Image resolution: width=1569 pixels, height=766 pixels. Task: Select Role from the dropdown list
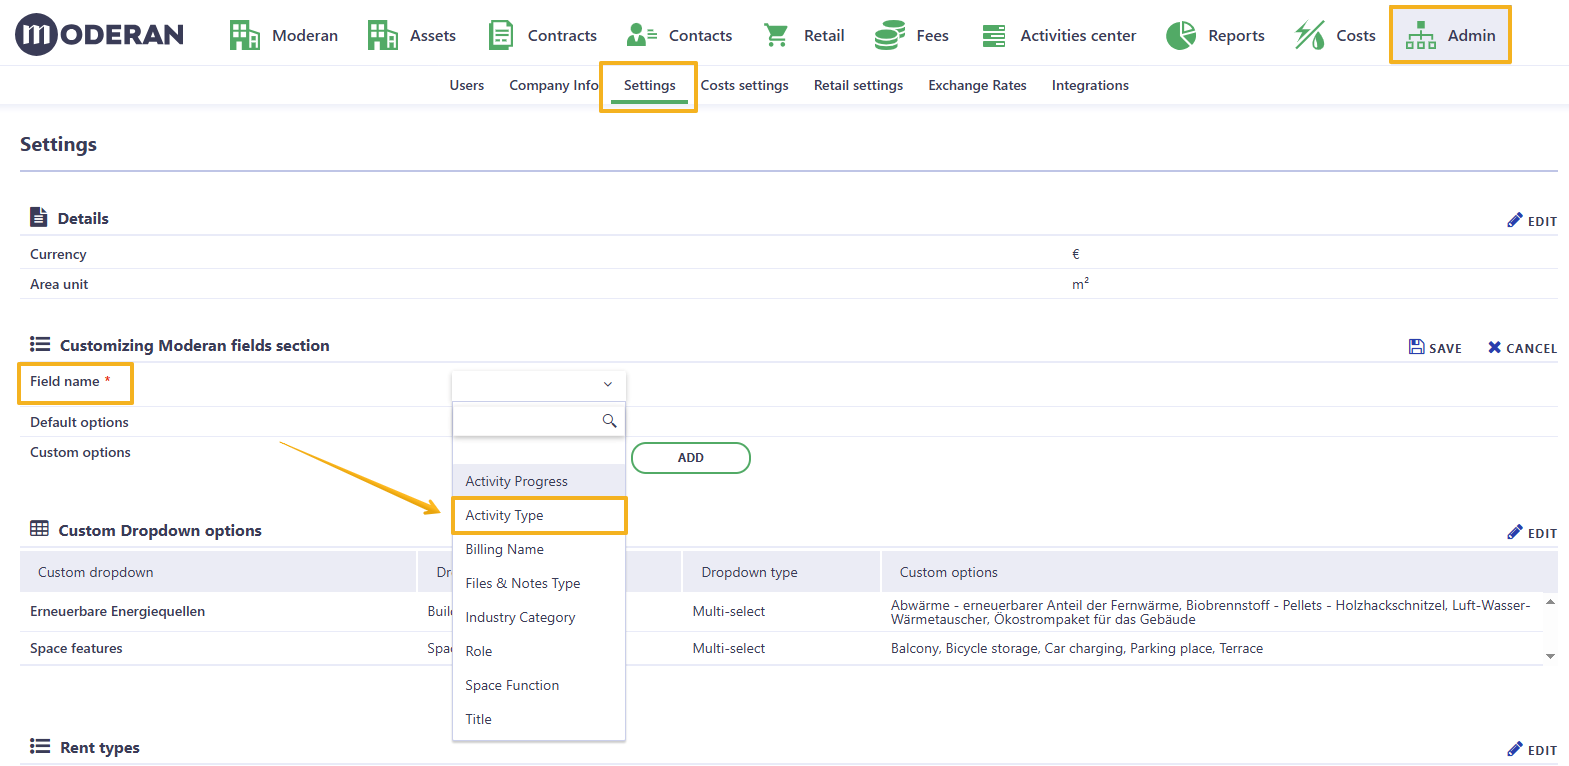539,651
